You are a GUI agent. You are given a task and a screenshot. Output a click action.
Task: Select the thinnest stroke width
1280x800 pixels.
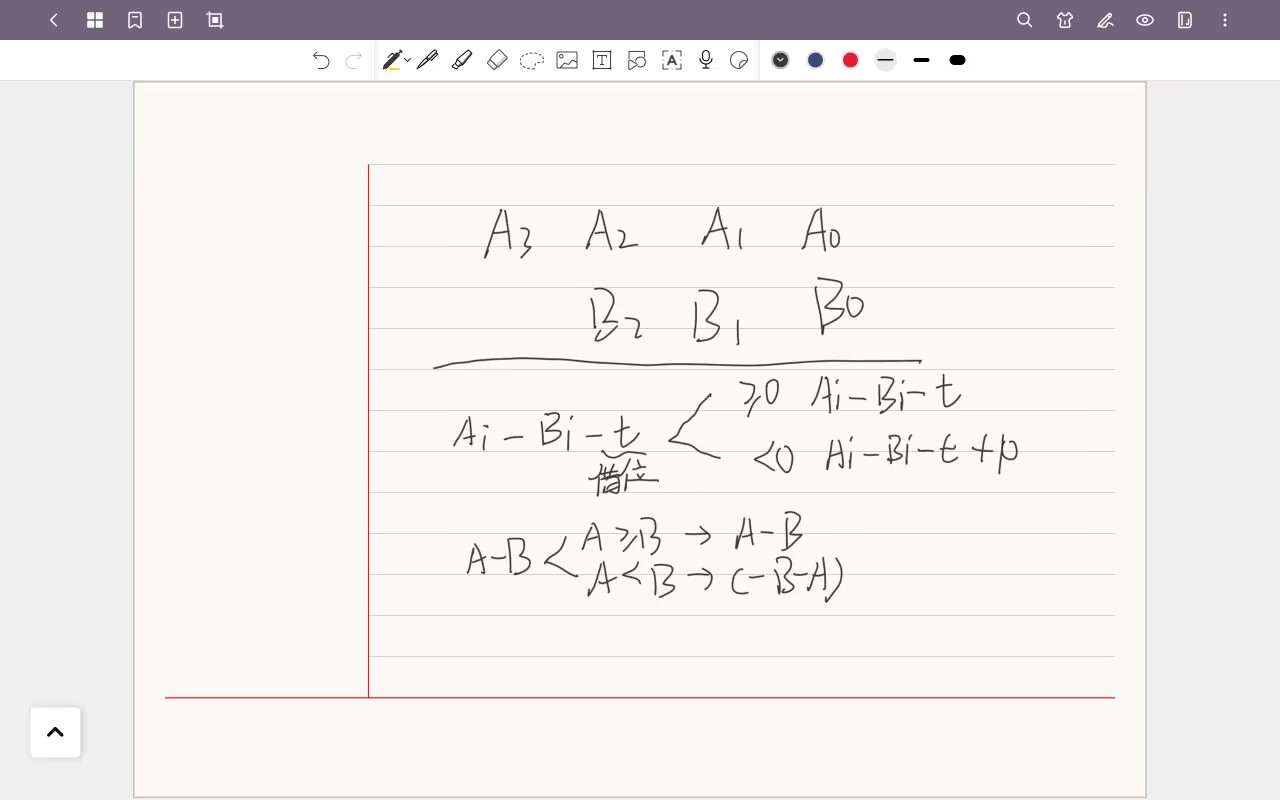pos(885,60)
